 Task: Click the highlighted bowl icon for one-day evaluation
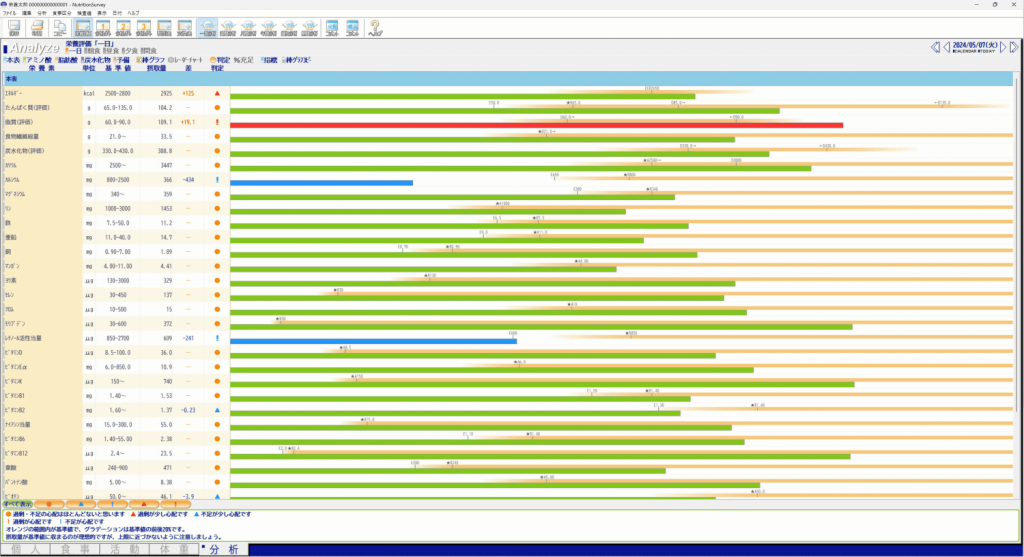click(x=208, y=27)
